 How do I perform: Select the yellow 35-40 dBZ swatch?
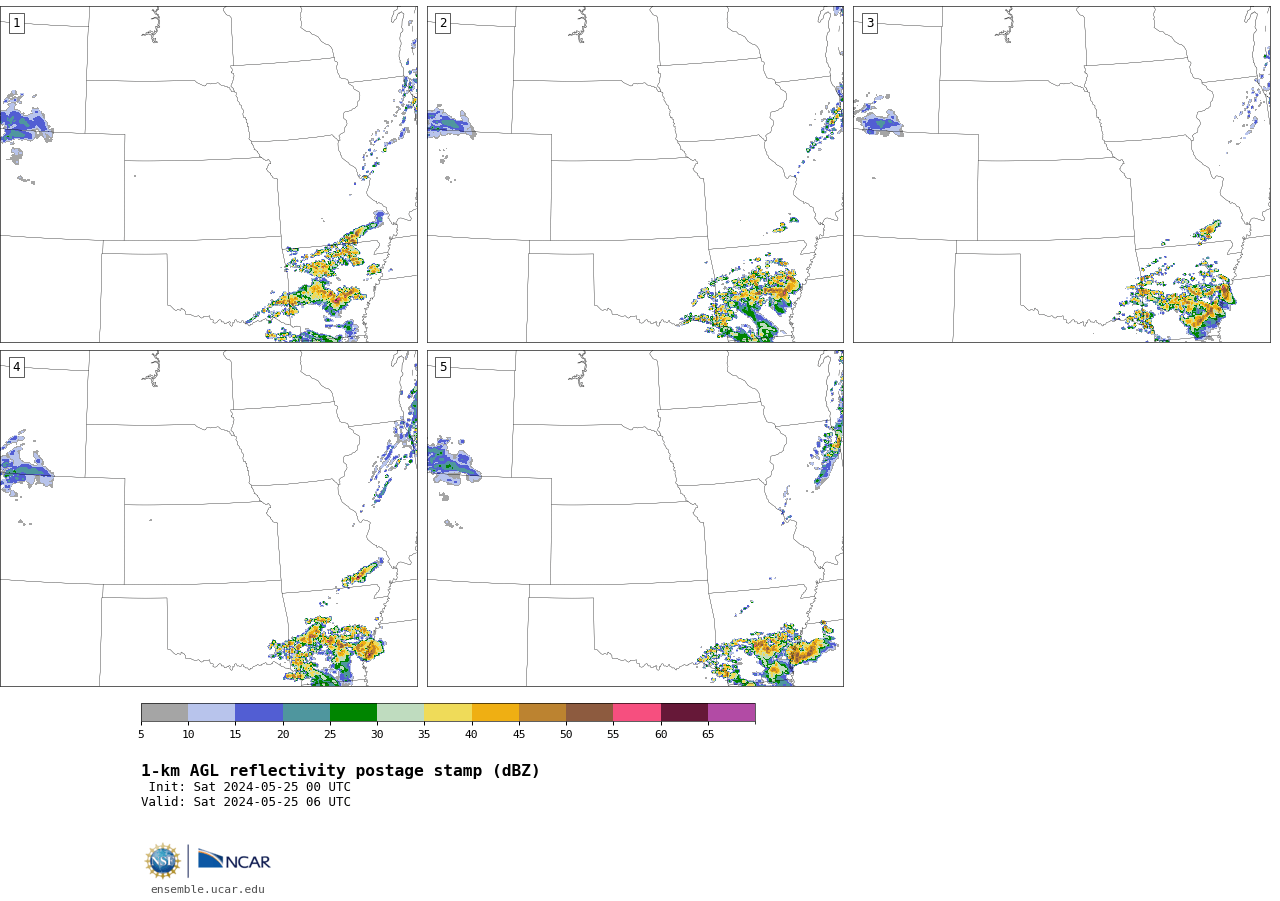[448, 712]
